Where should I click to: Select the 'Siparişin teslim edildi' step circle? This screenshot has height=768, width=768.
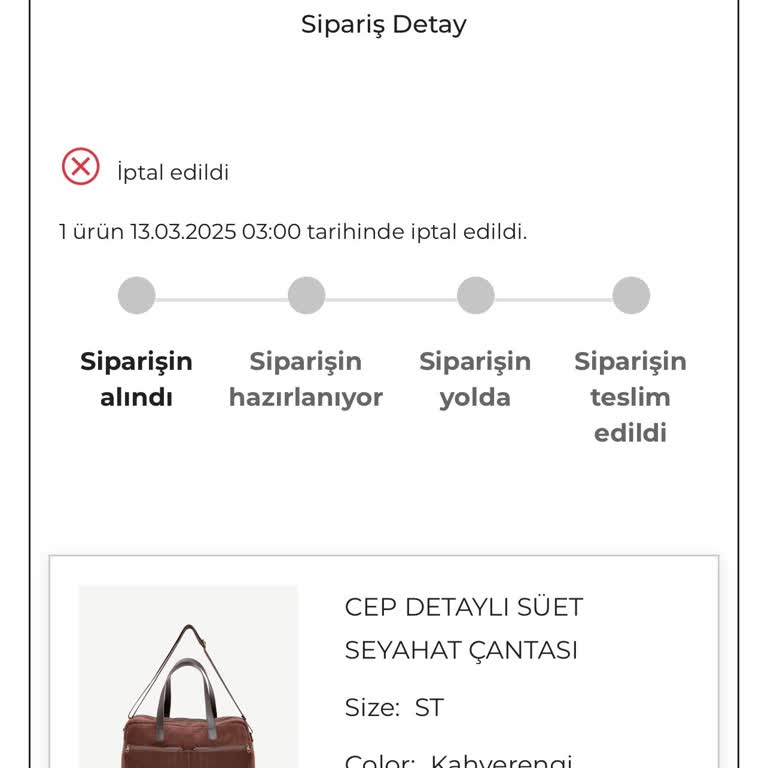(x=631, y=296)
